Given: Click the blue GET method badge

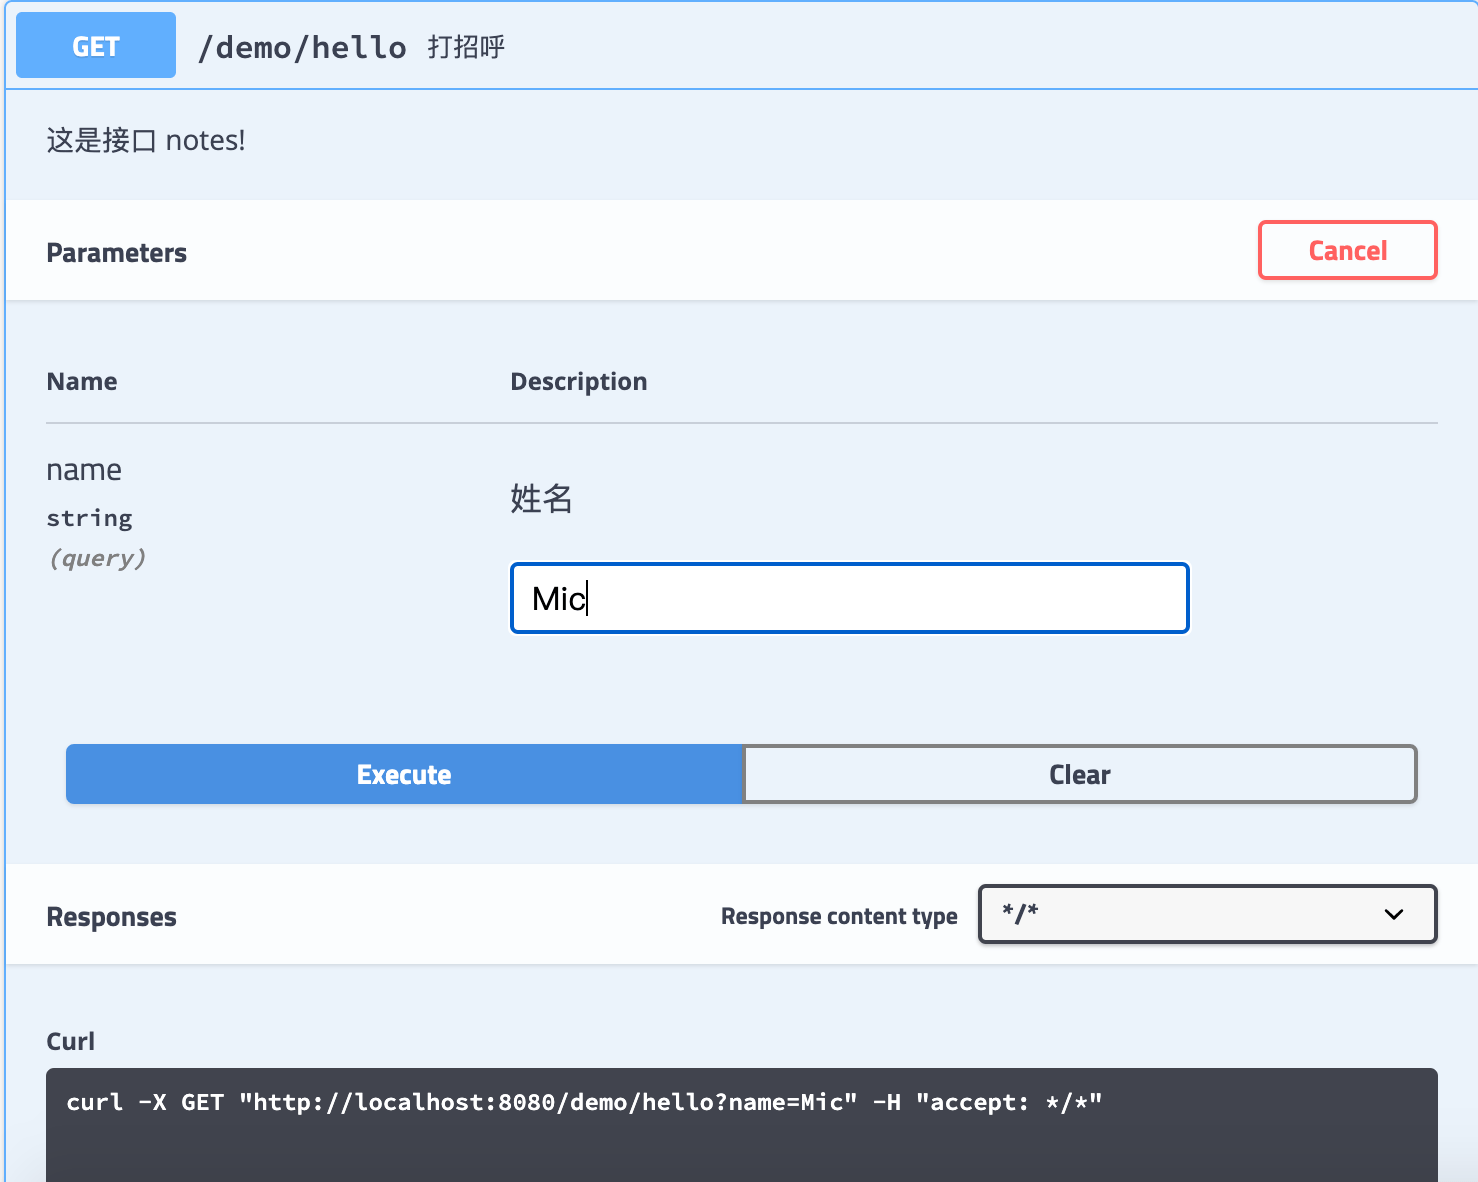Looking at the screenshot, I should coord(96,46).
